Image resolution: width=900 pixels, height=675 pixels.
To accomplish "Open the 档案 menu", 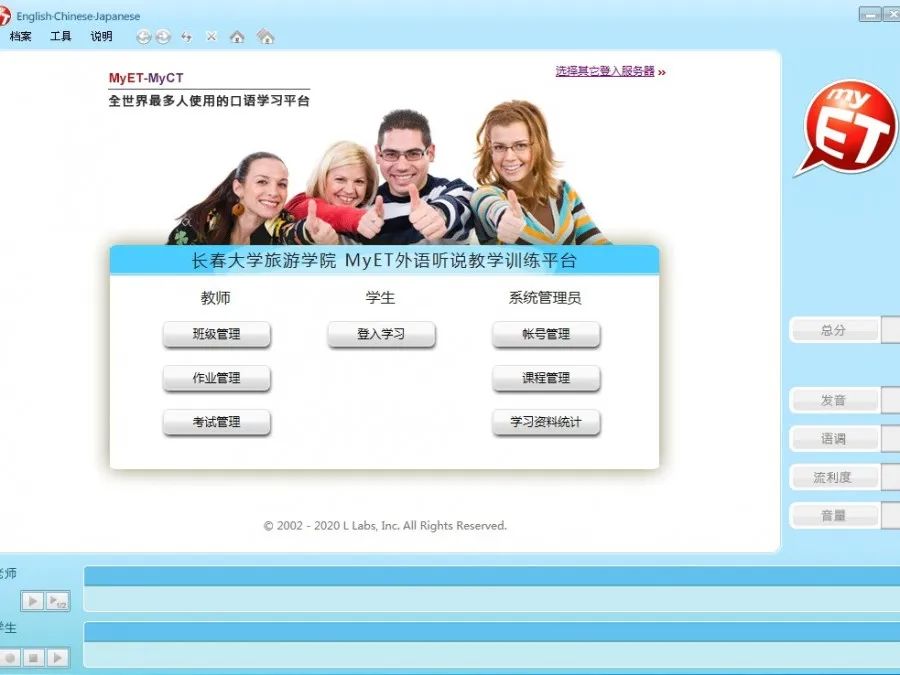I will pyautogui.click(x=21, y=37).
